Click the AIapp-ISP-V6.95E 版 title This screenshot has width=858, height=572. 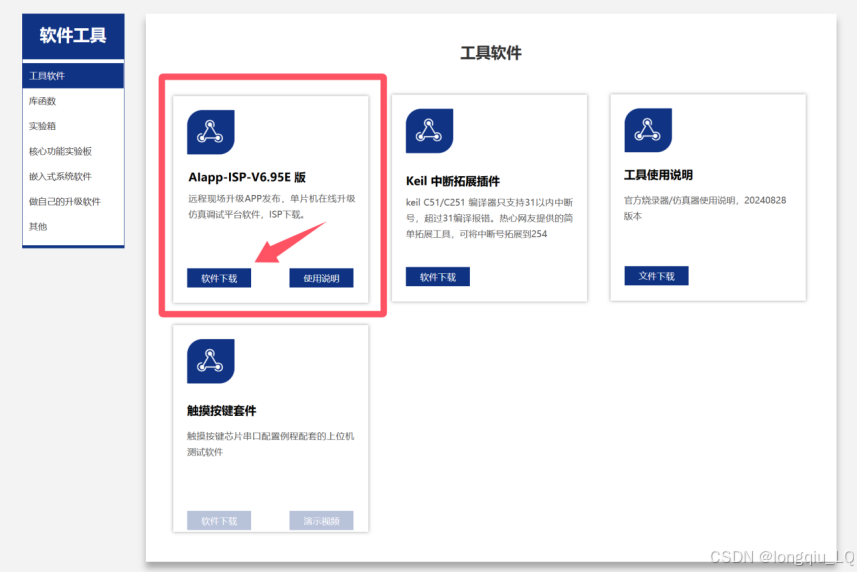247,177
